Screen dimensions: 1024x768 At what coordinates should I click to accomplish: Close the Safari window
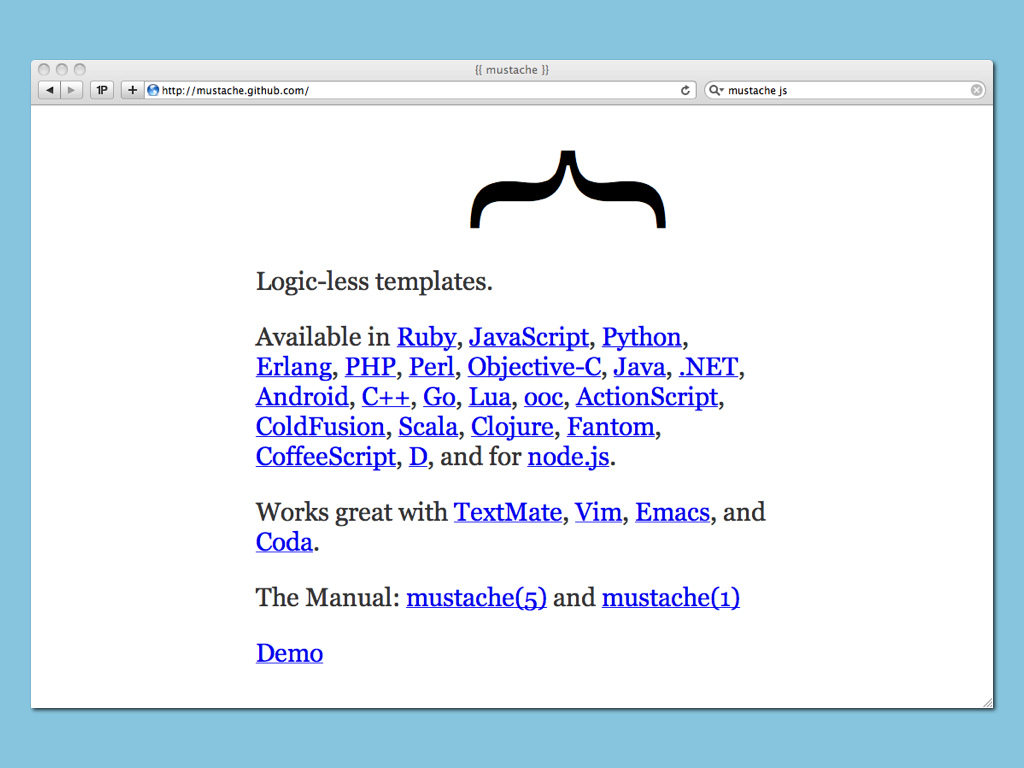click(44, 69)
